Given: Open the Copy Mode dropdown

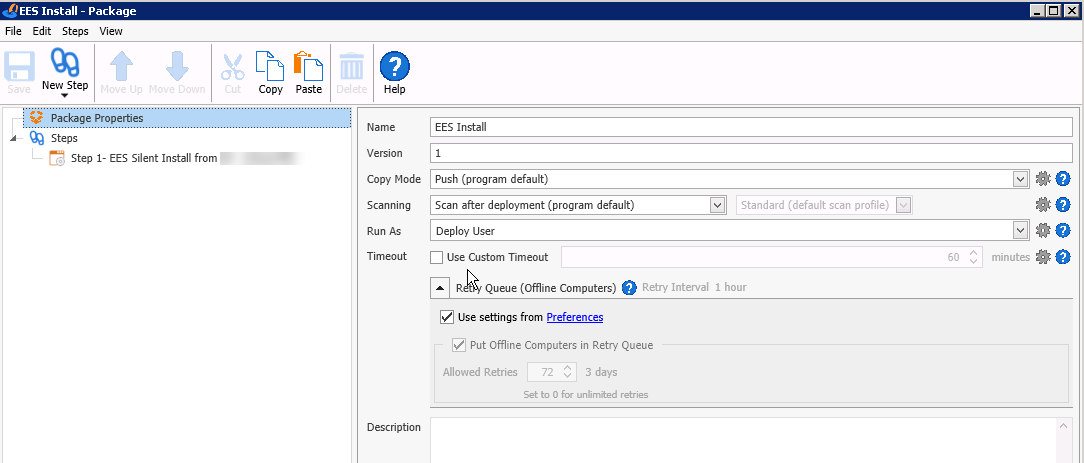Looking at the screenshot, I should click(x=1020, y=179).
